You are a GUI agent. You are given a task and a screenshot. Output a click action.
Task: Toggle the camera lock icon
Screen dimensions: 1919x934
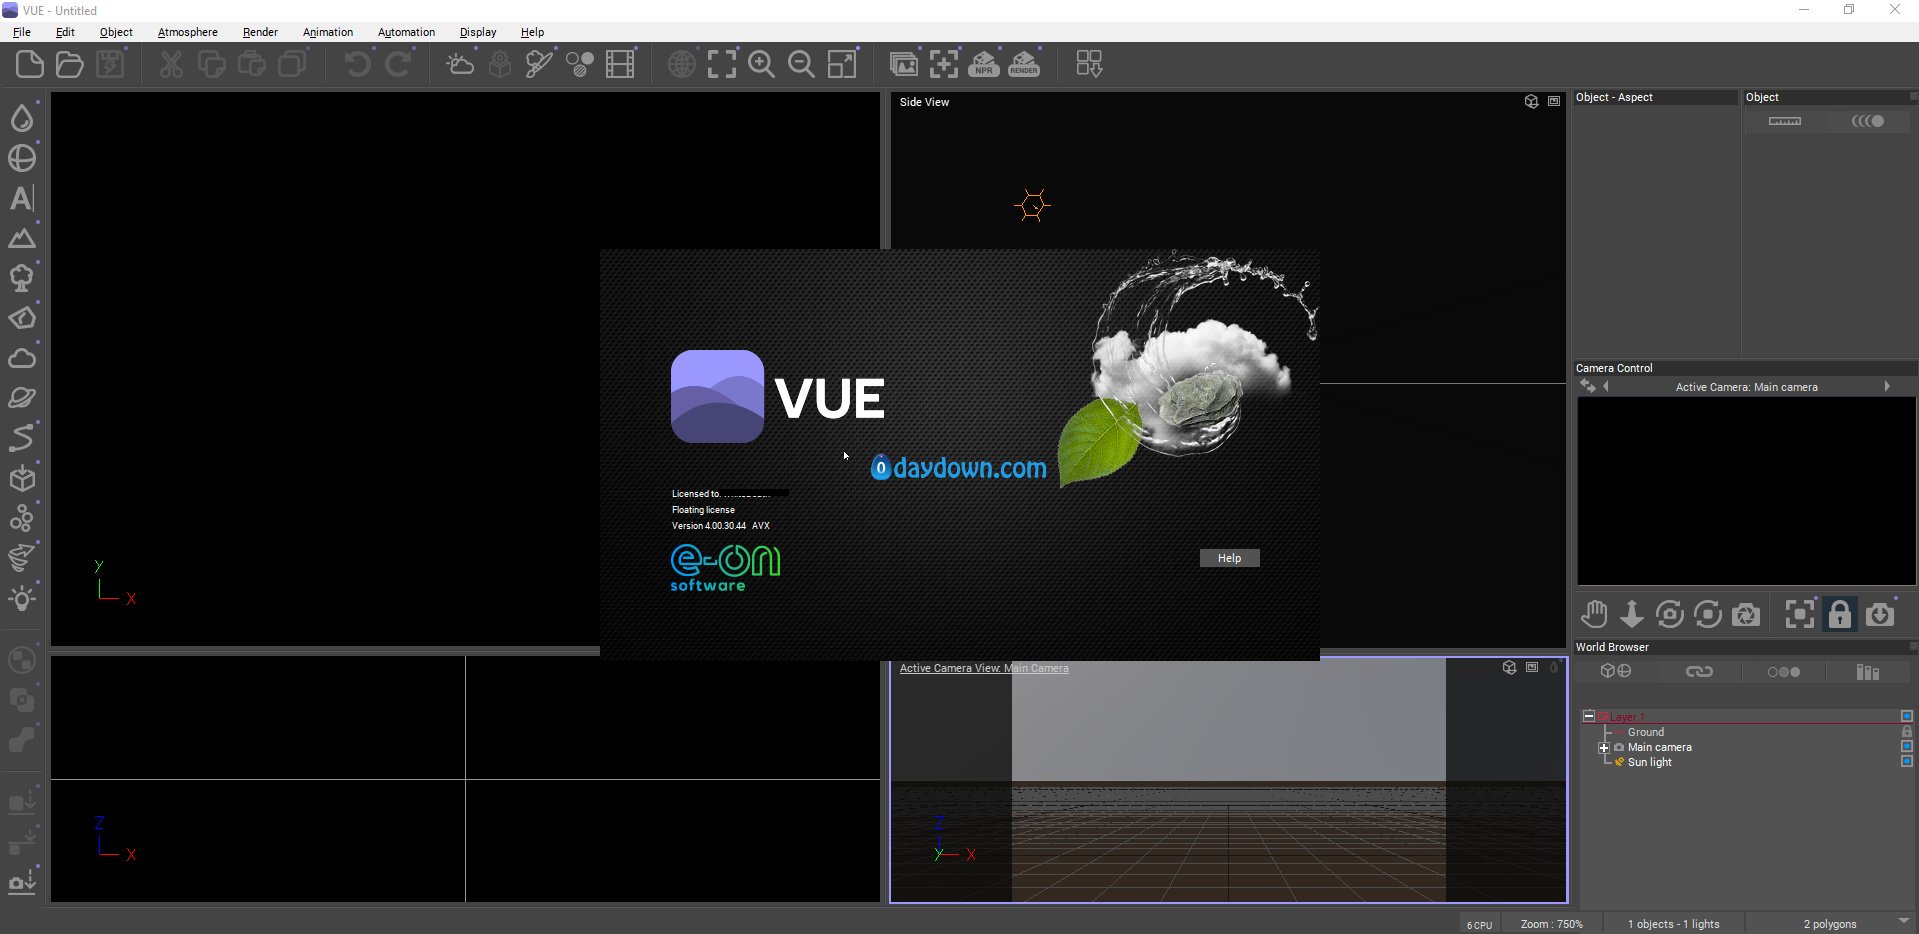tap(1840, 614)
